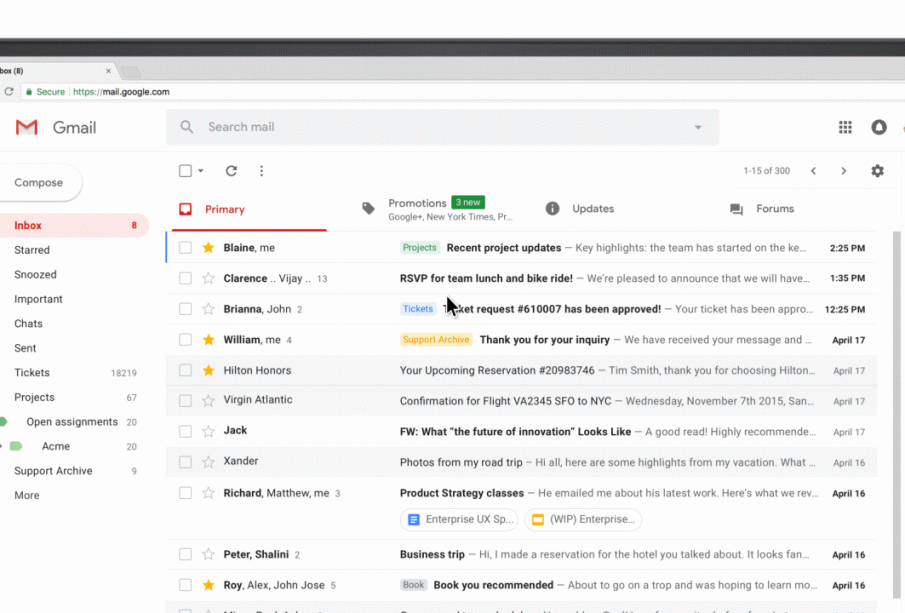Expand the search options dropdown arrow

tap(698, 127)
